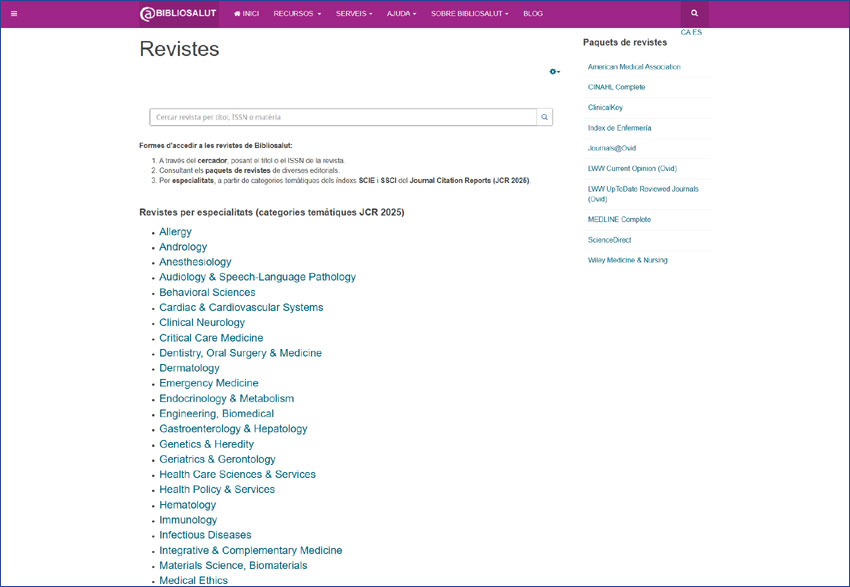Screen dimensions: 850x587
Task: Expand the Sobre Bibliosalut menu
Action: click(x=469, y=14)
